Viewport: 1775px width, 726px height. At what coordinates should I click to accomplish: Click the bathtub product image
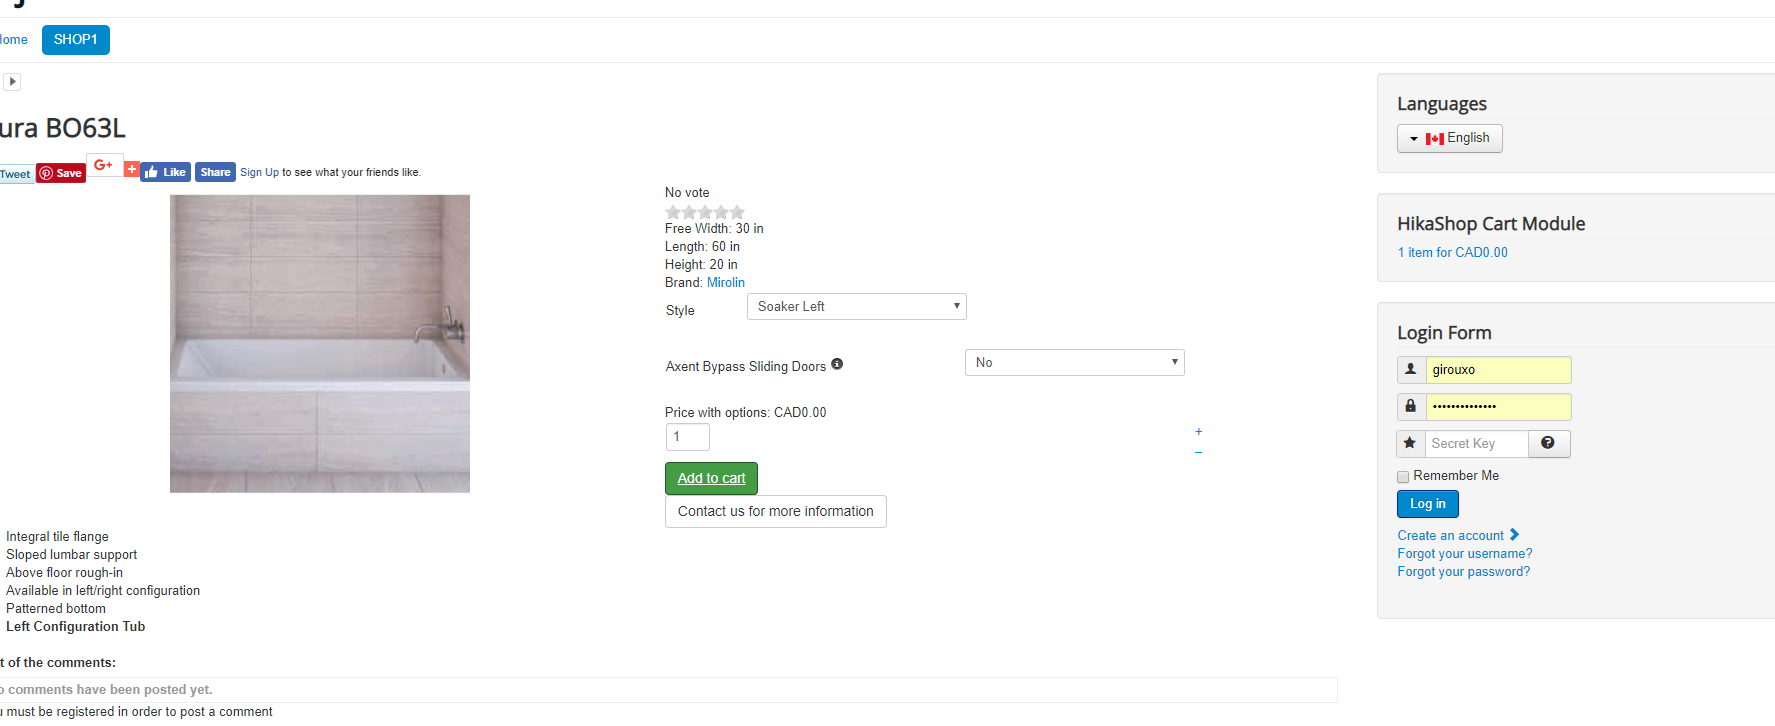[x=320, y=343]
